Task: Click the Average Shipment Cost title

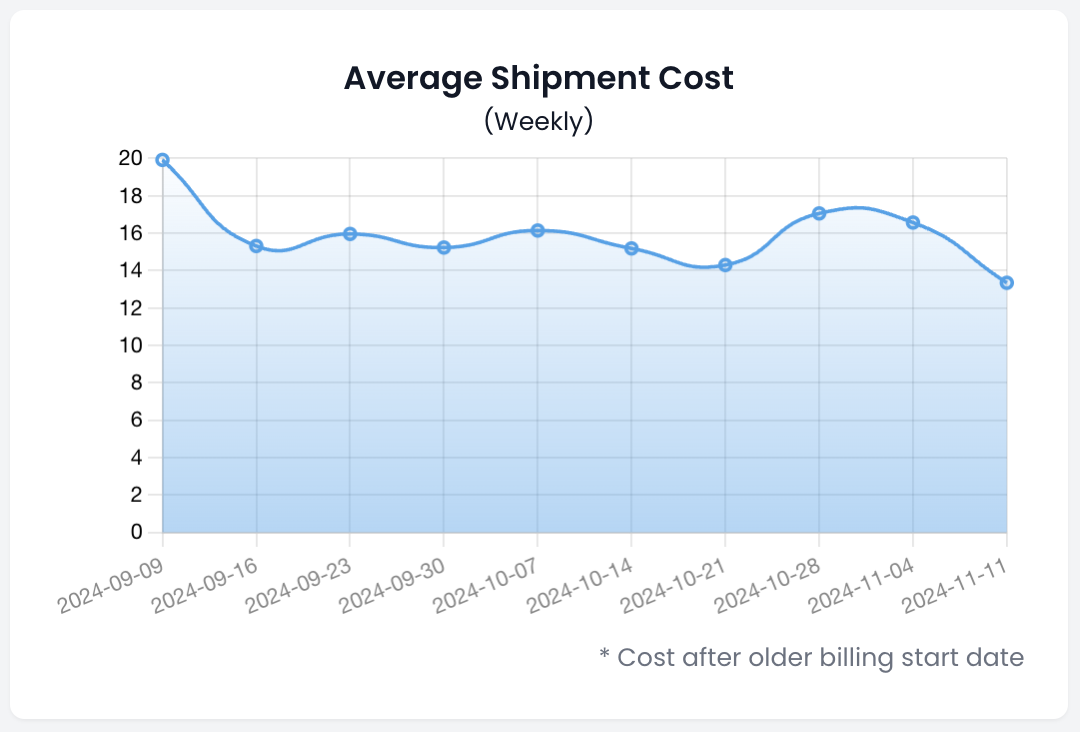Action: [539, 78]
